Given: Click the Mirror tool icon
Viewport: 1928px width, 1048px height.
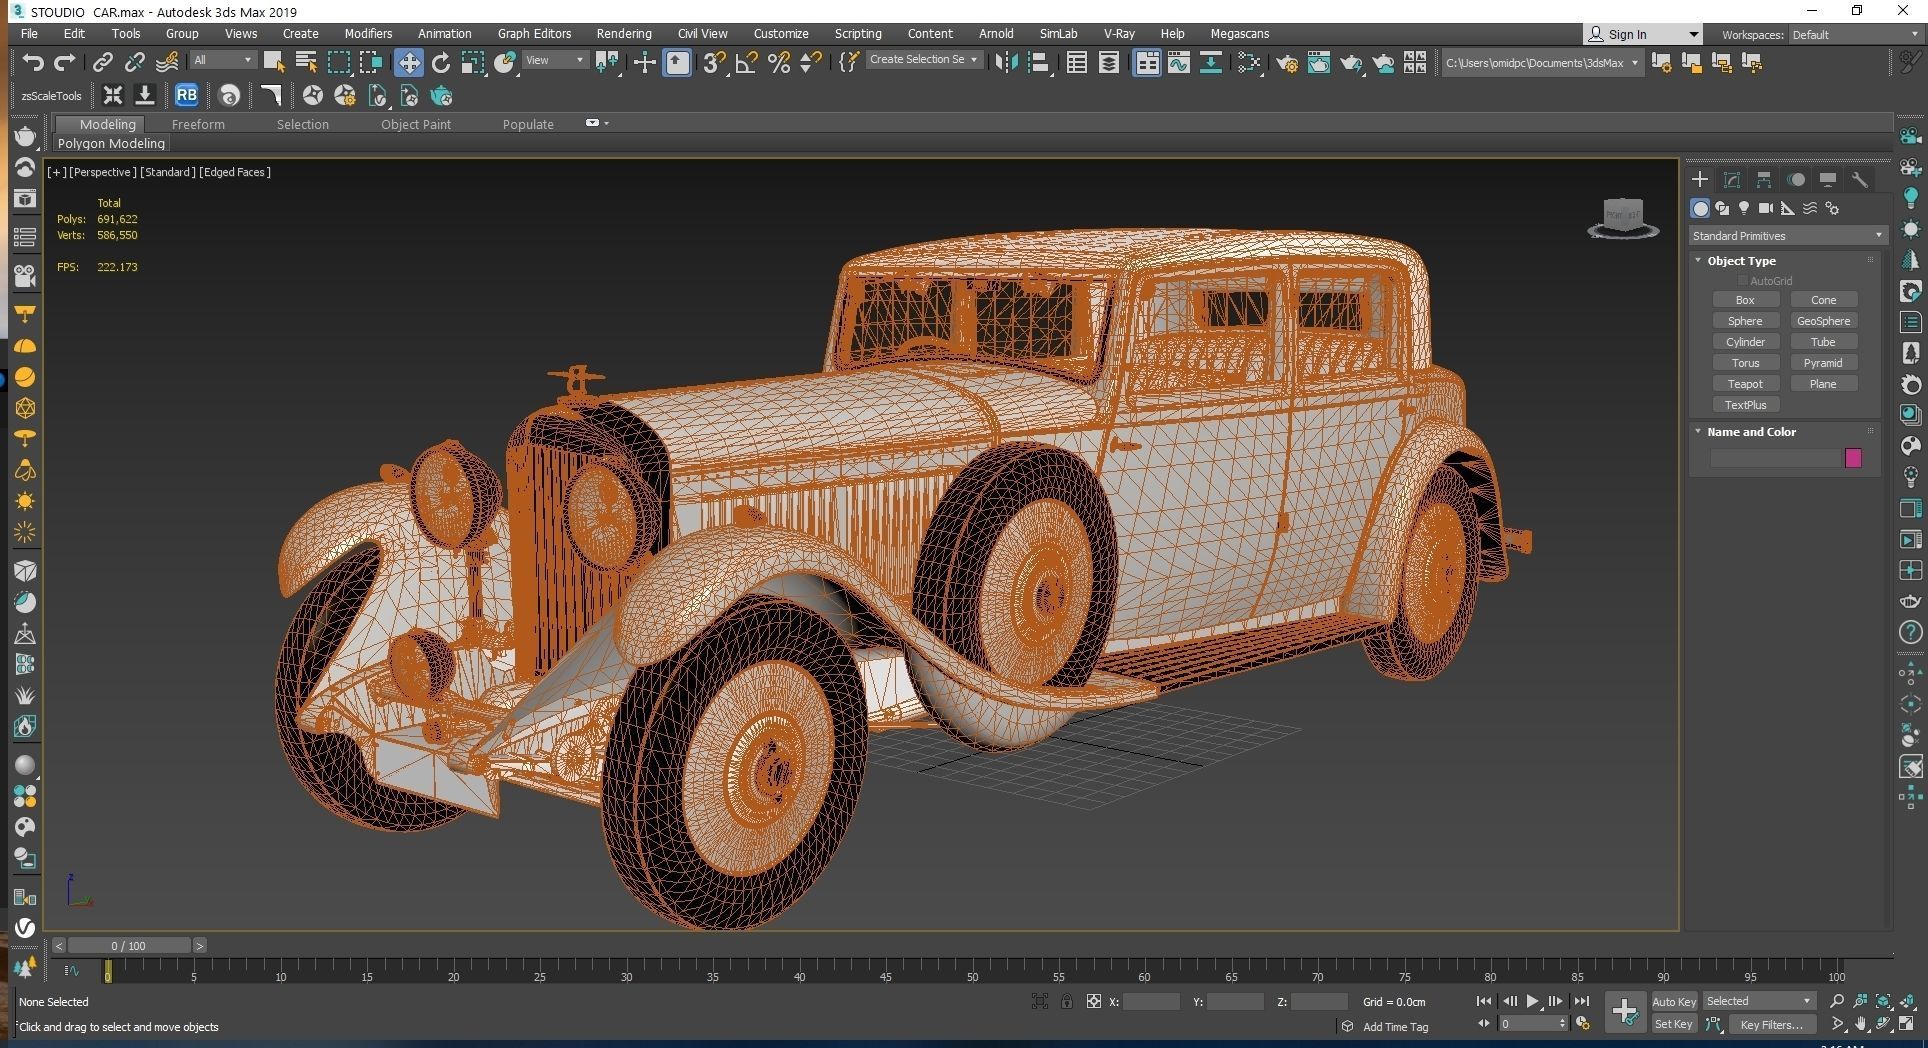Looking at the screenshot, I should (x=1006, y=63).
